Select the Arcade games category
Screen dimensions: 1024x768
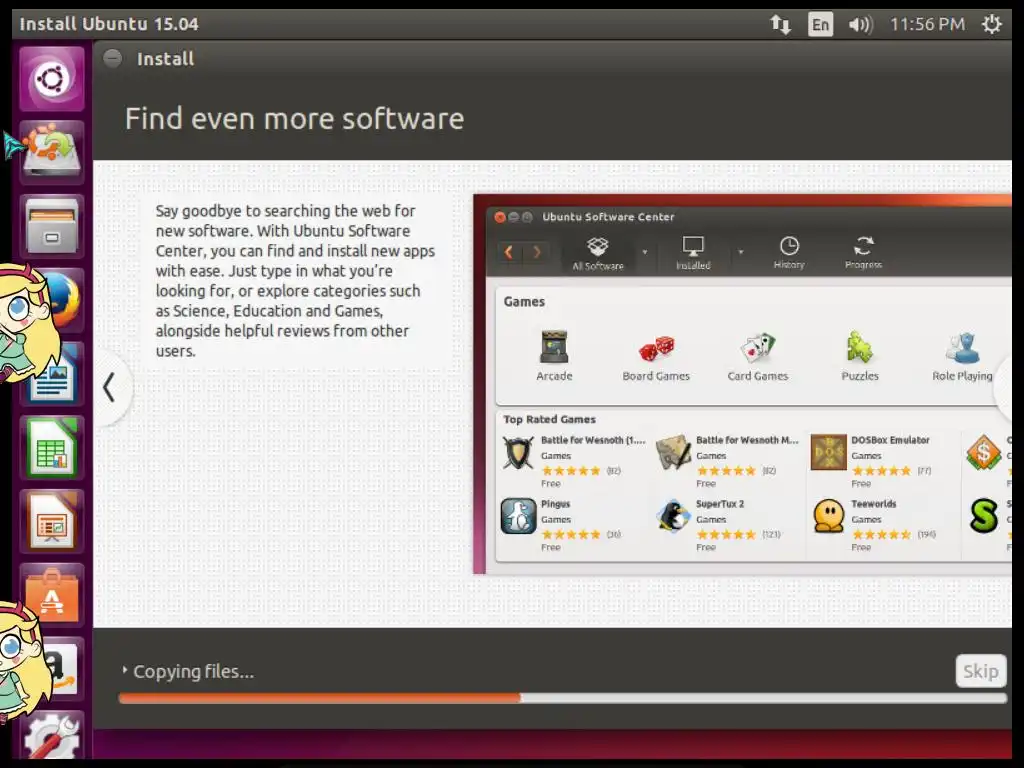554,356
